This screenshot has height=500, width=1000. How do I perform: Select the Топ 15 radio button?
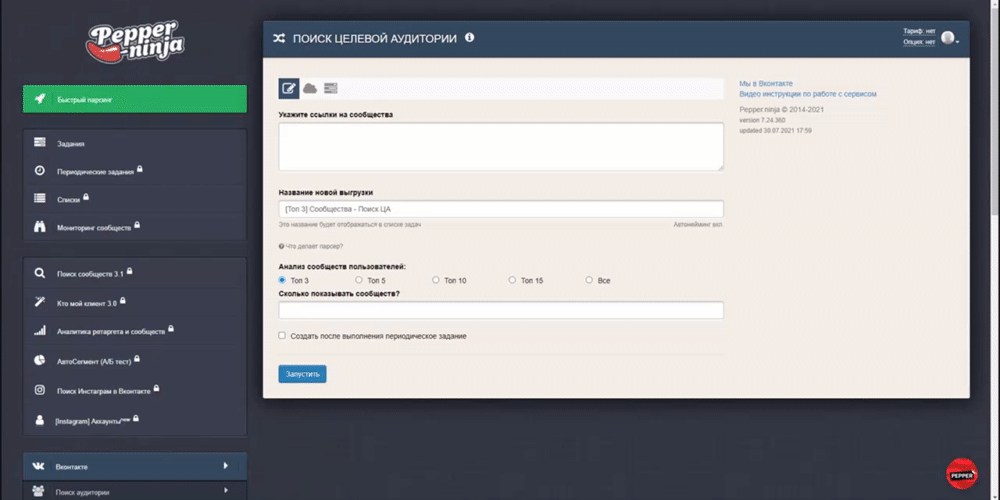click(x=512, y=280)
